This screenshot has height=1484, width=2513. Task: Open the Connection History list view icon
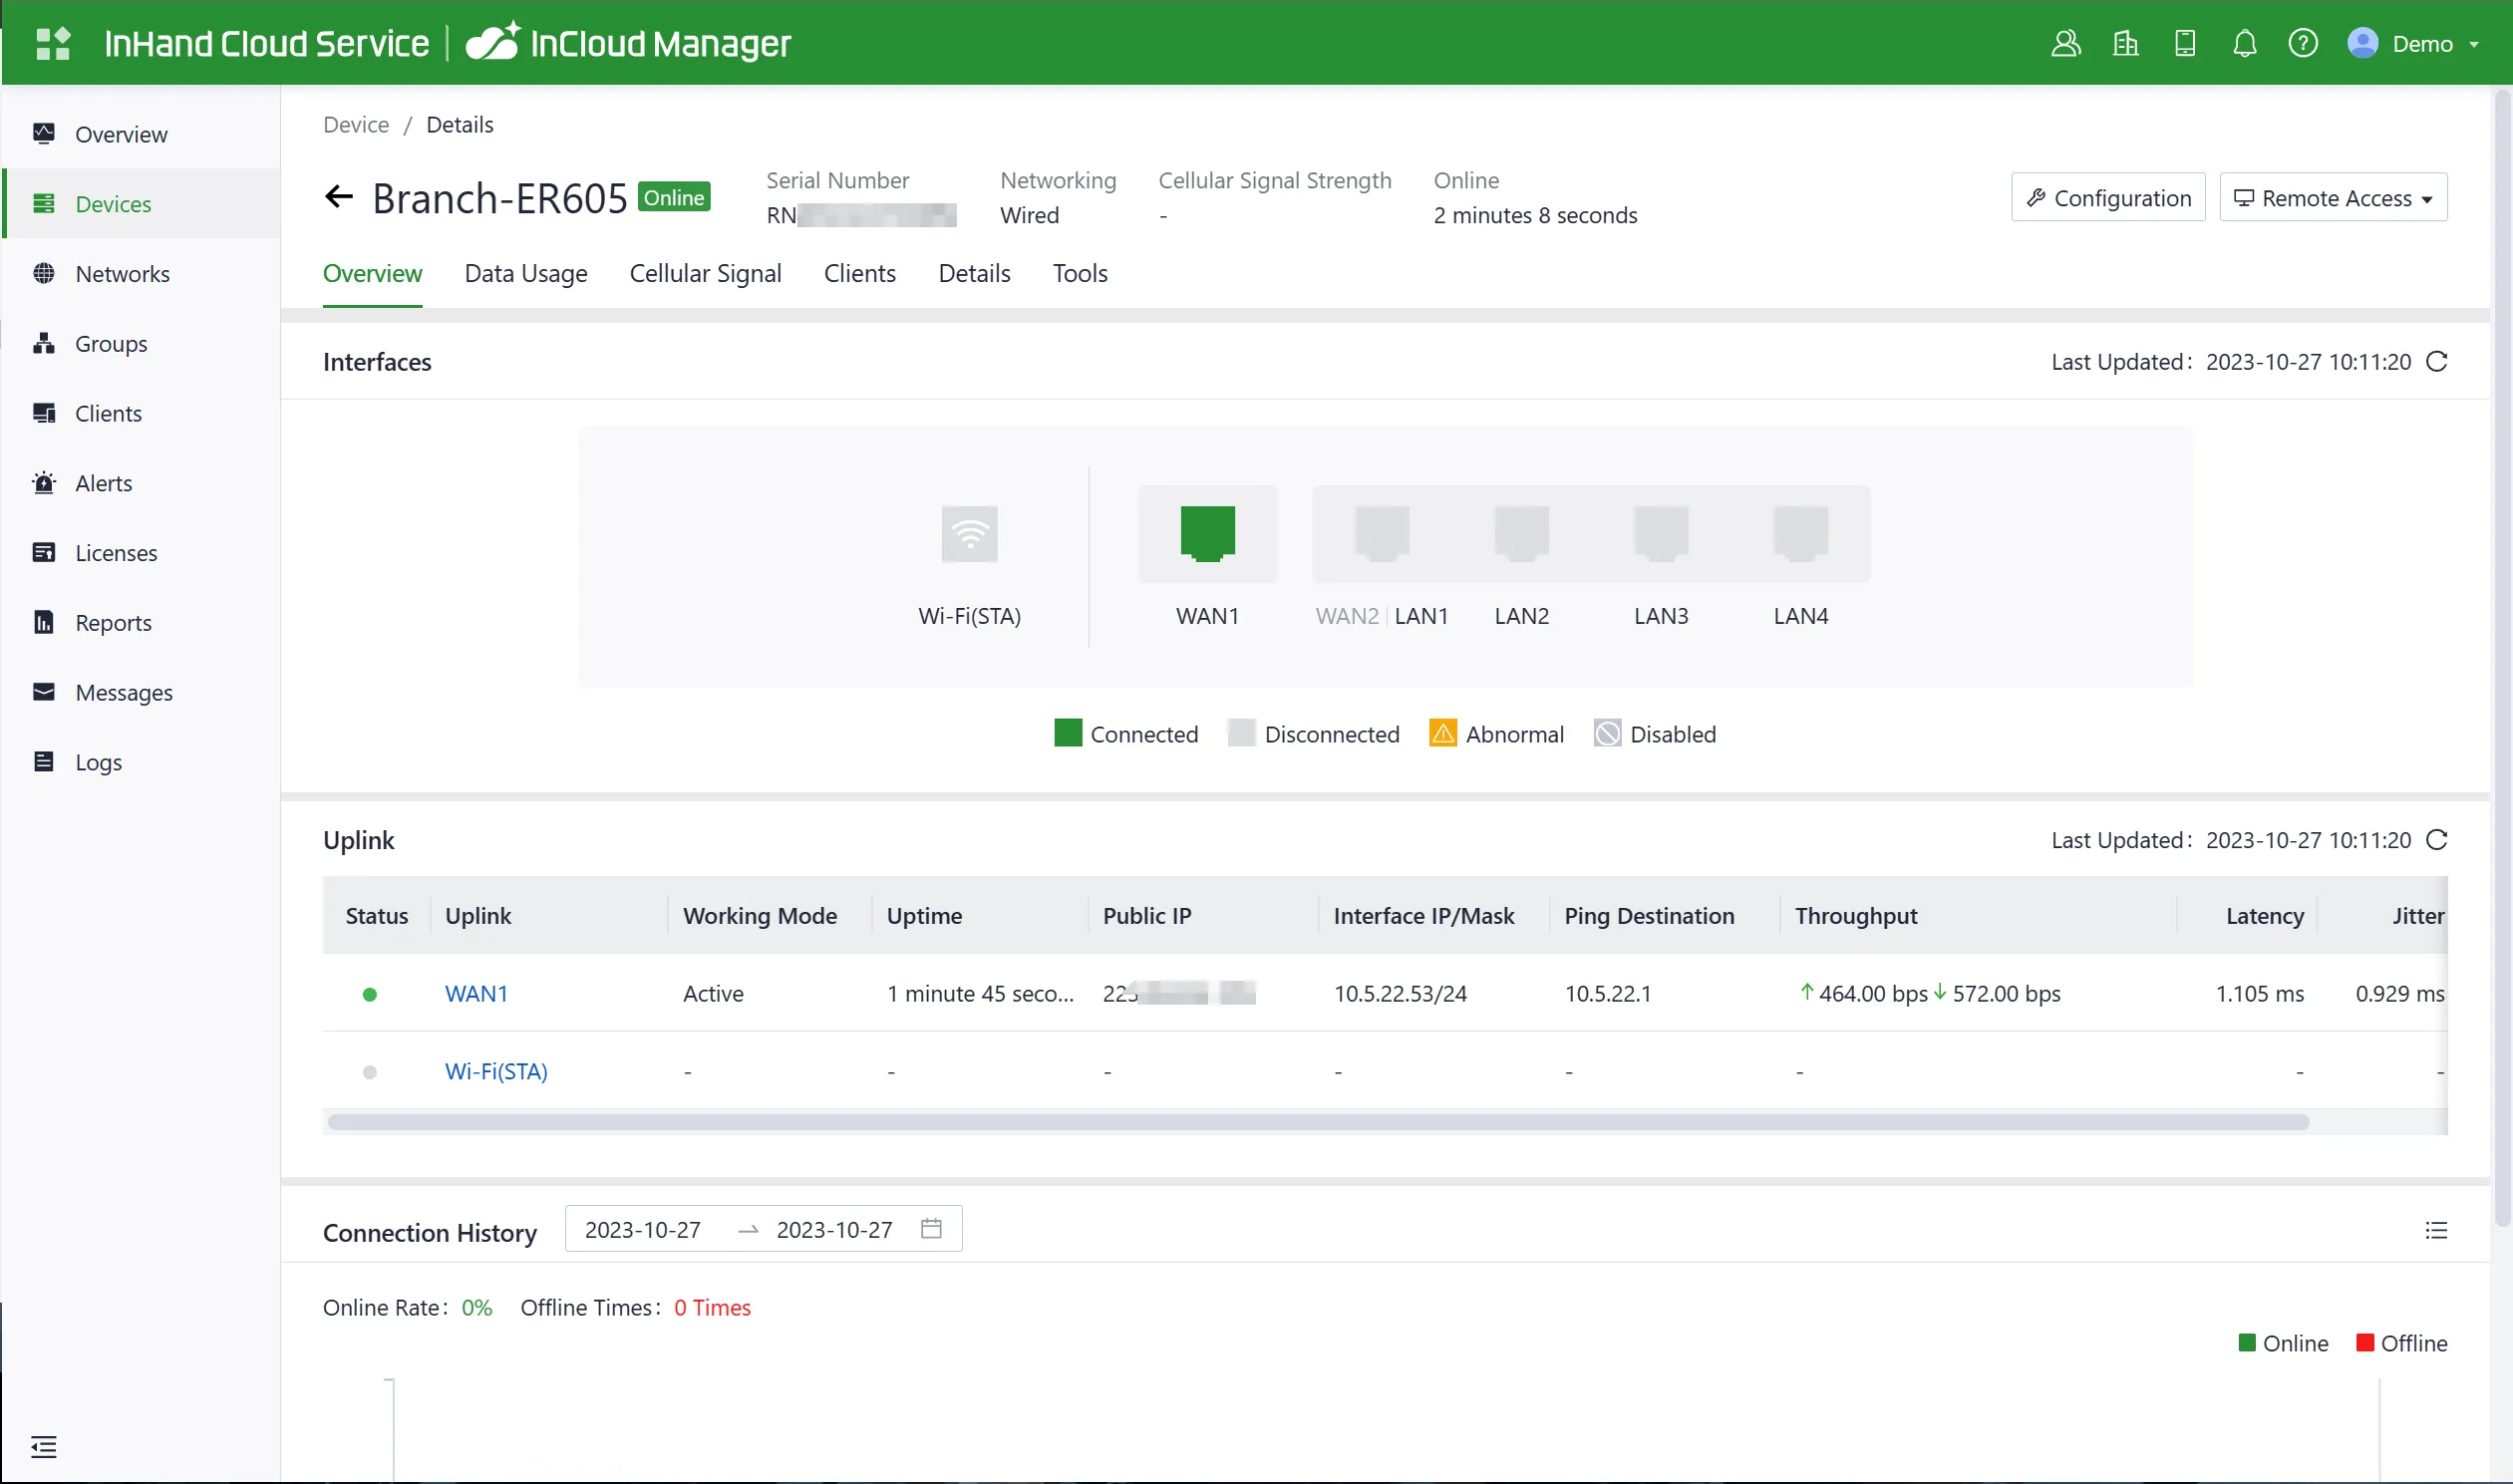[2436, 1230]
